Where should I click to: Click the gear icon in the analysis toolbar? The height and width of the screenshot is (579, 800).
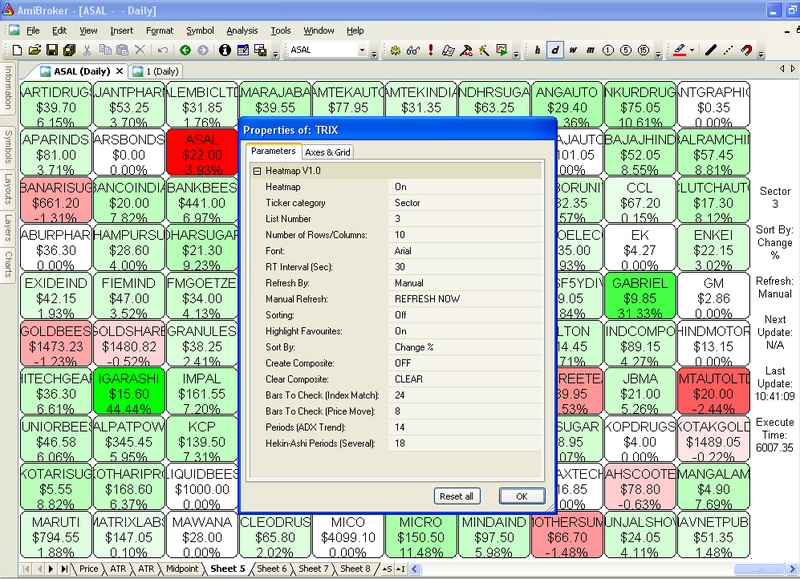click(x=395, y=50)
